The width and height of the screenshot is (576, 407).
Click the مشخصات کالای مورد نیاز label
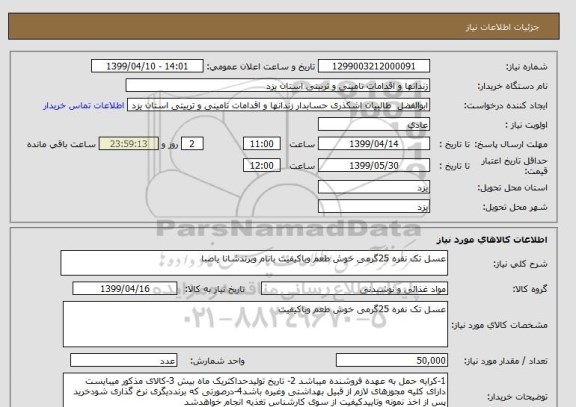click(500, 325)
